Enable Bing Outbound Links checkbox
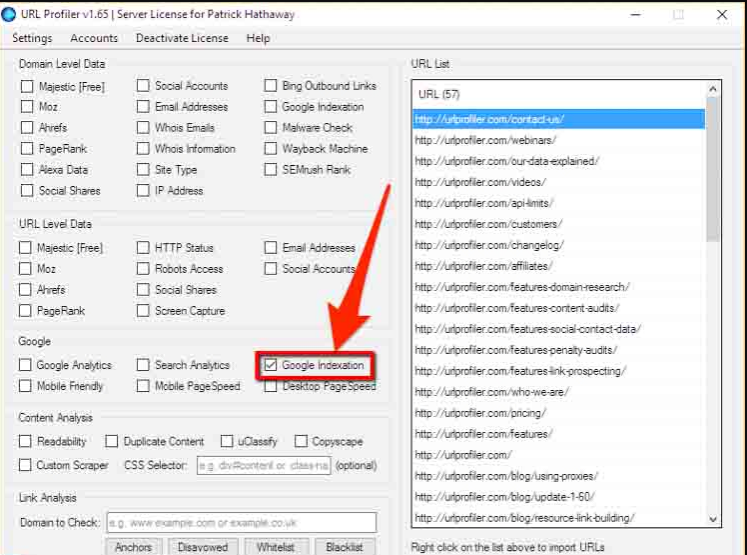Image resolution: width=747 pixels, height=555 pixels. pos(271,86)
